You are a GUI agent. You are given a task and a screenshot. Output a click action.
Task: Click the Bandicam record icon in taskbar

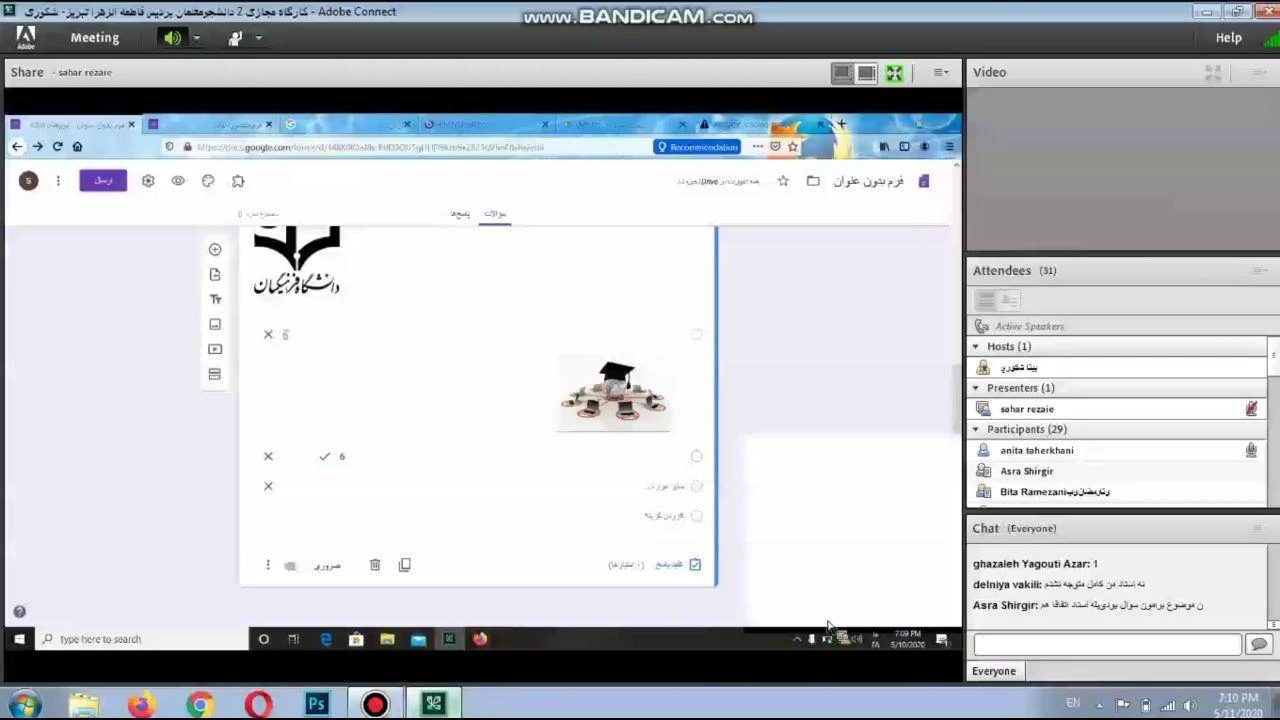coord(375,704)
